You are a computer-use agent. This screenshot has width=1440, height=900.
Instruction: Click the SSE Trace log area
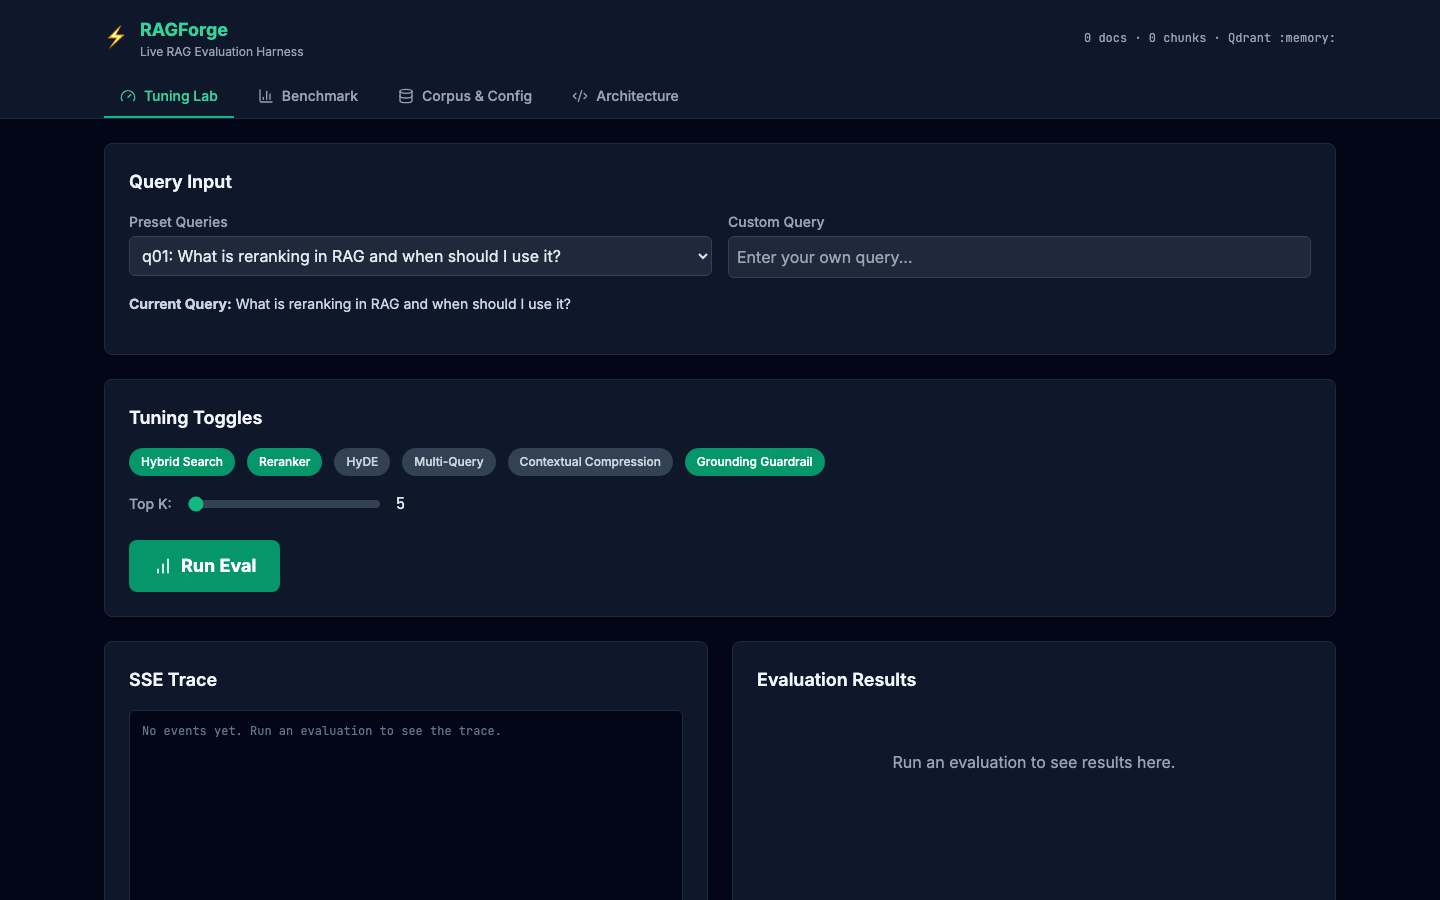point(406,805)
